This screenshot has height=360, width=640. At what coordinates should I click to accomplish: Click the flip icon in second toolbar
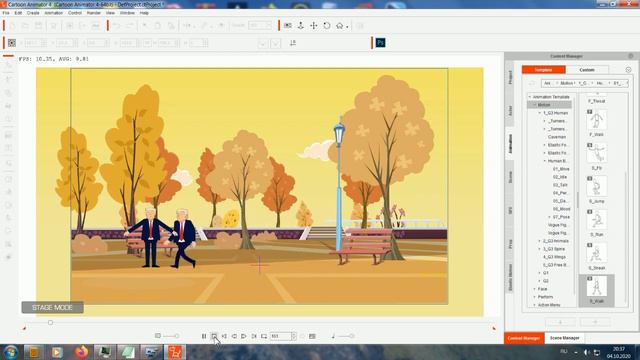coord(293,42)
